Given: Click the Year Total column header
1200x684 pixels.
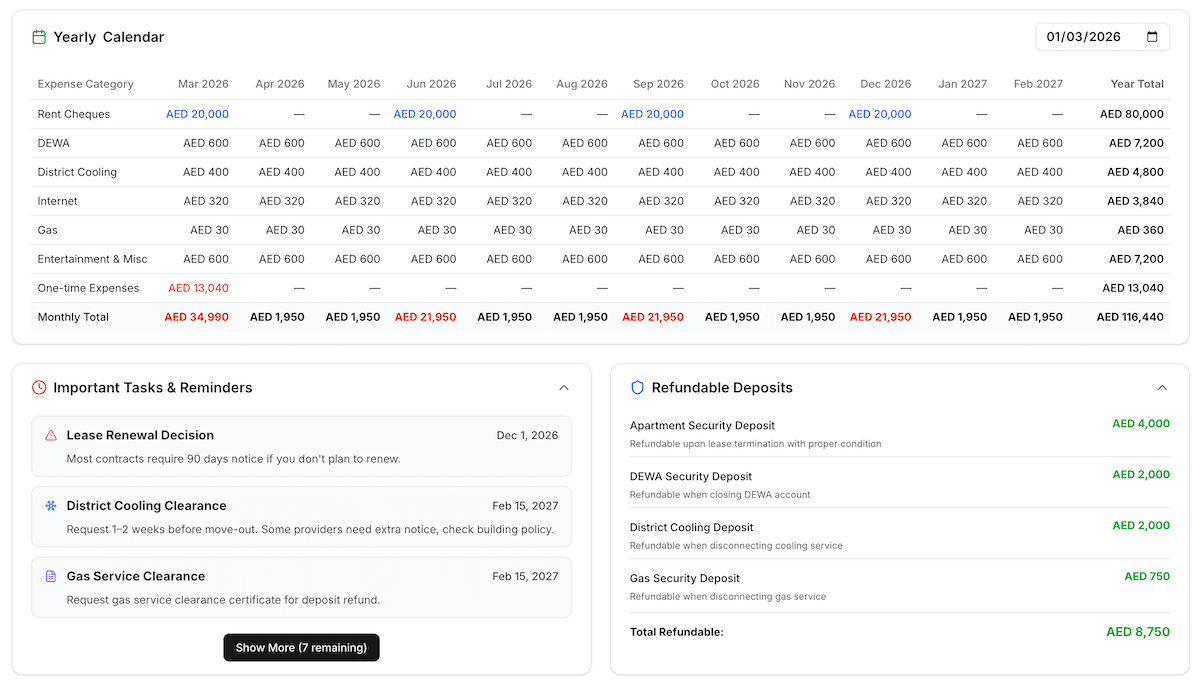Looking at the screenshot, I should [1137, 84].
